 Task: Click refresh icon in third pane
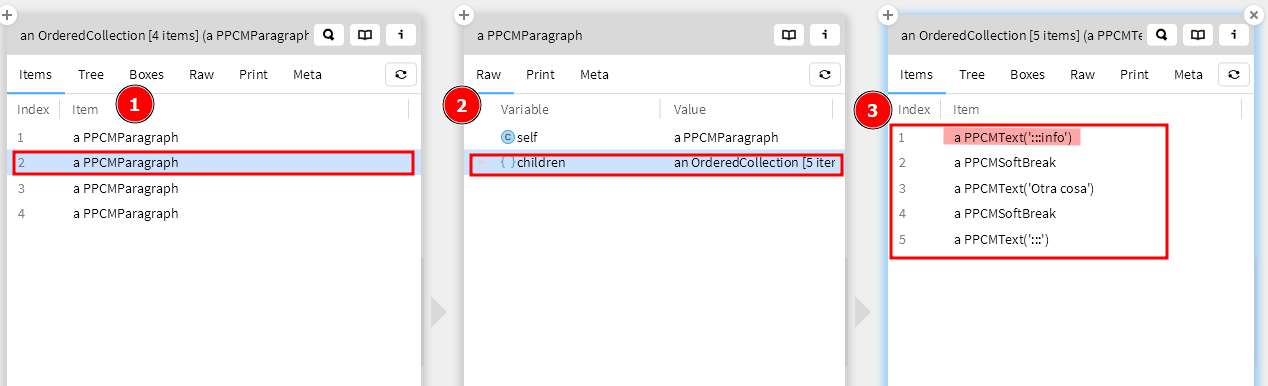[1234, 74]
